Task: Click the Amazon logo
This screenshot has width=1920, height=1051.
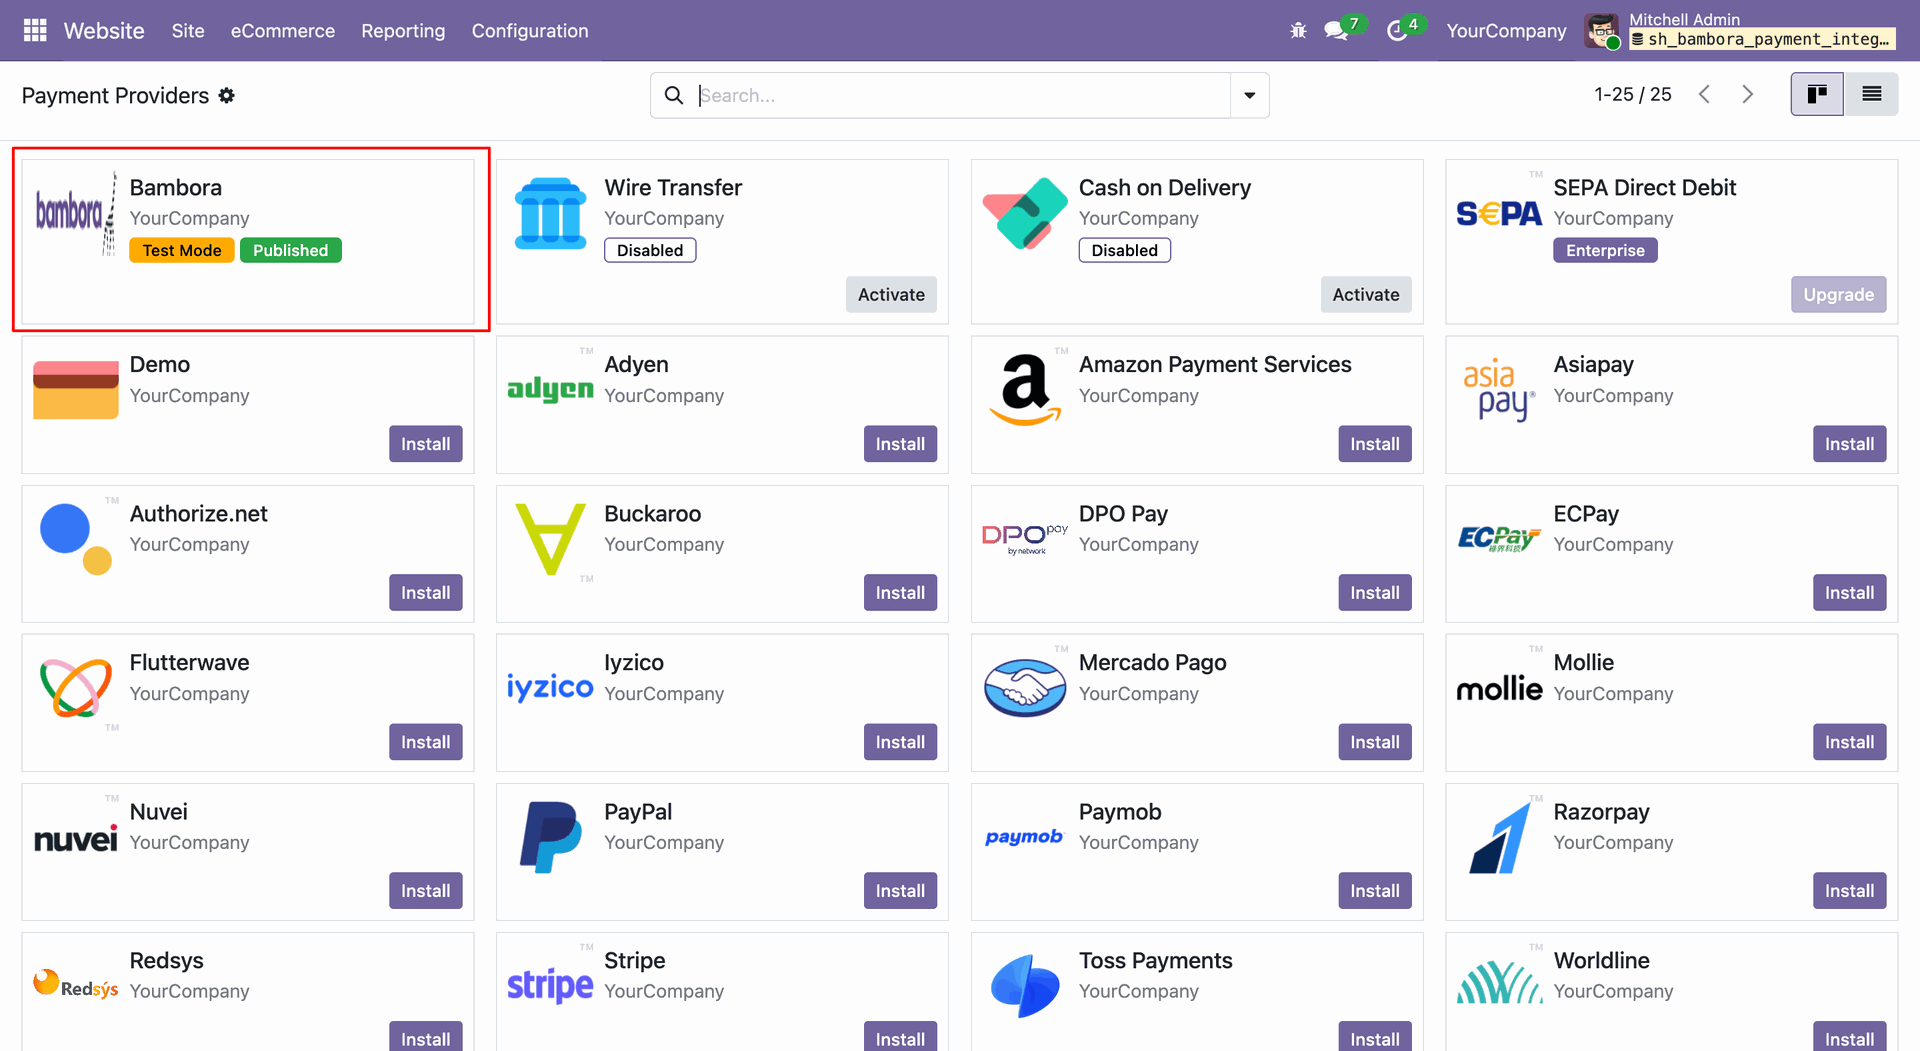Action: (1025, 390)
